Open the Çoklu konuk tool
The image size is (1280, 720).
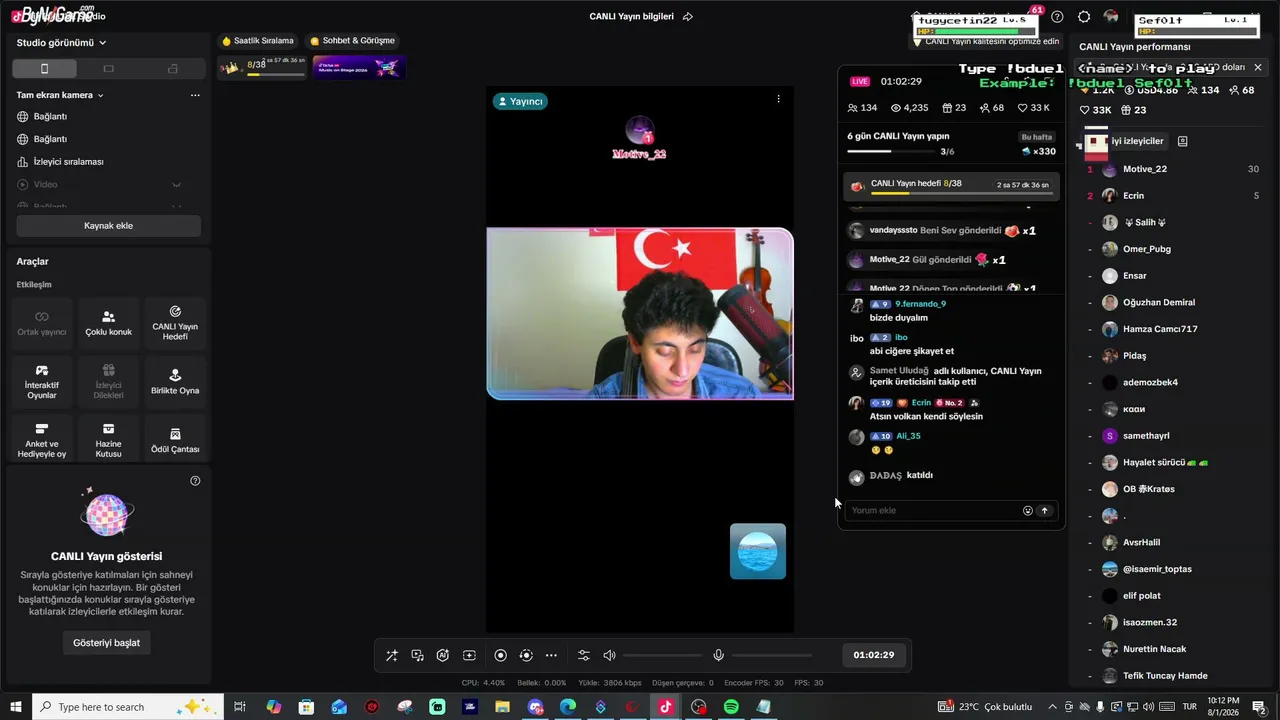pyautogui.click(x=108, y=323)
